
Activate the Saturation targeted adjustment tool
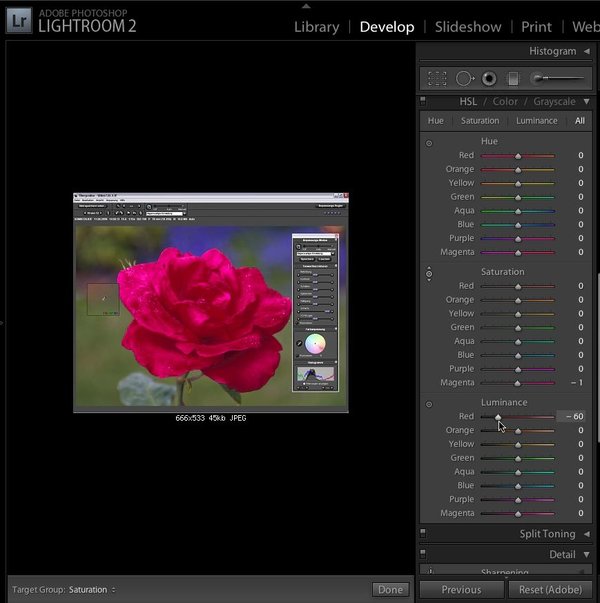coord(429,273)
